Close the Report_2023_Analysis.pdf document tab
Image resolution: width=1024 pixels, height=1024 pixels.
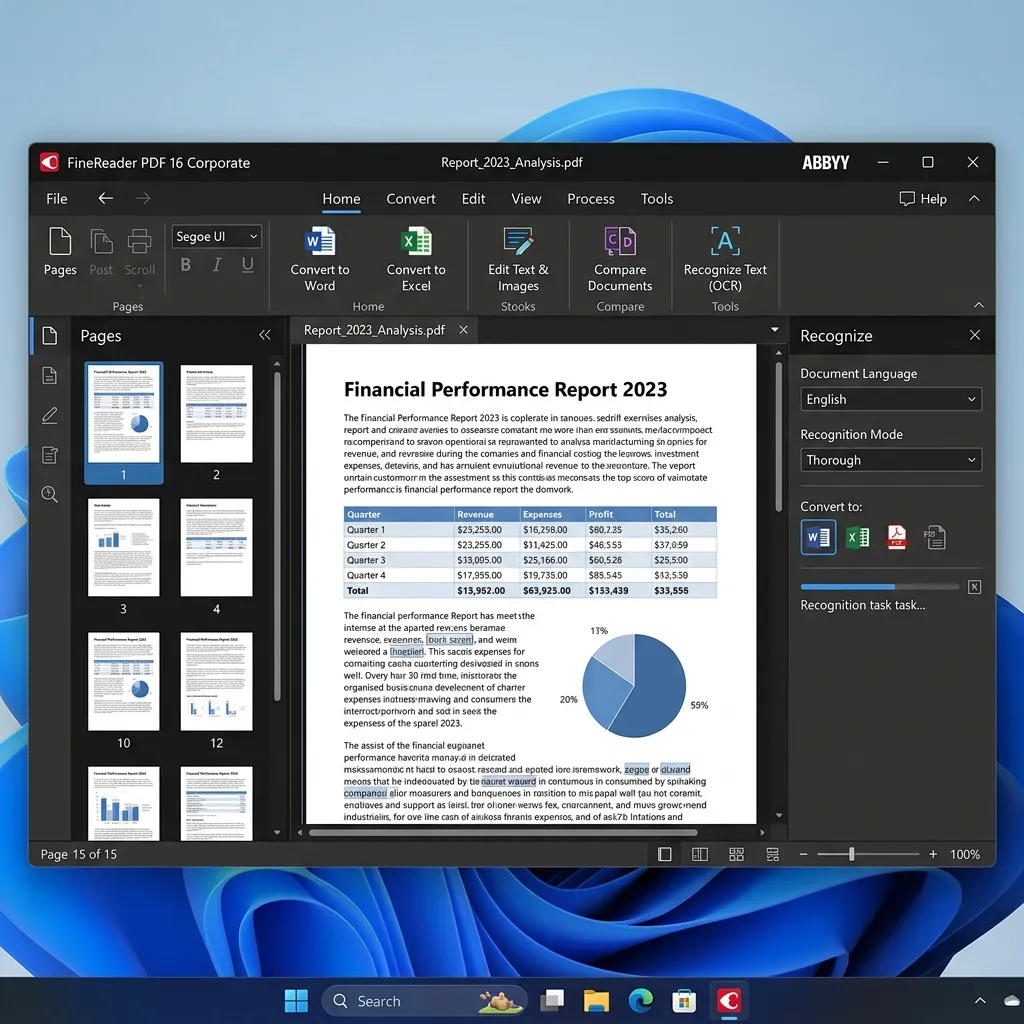[463, 330]
